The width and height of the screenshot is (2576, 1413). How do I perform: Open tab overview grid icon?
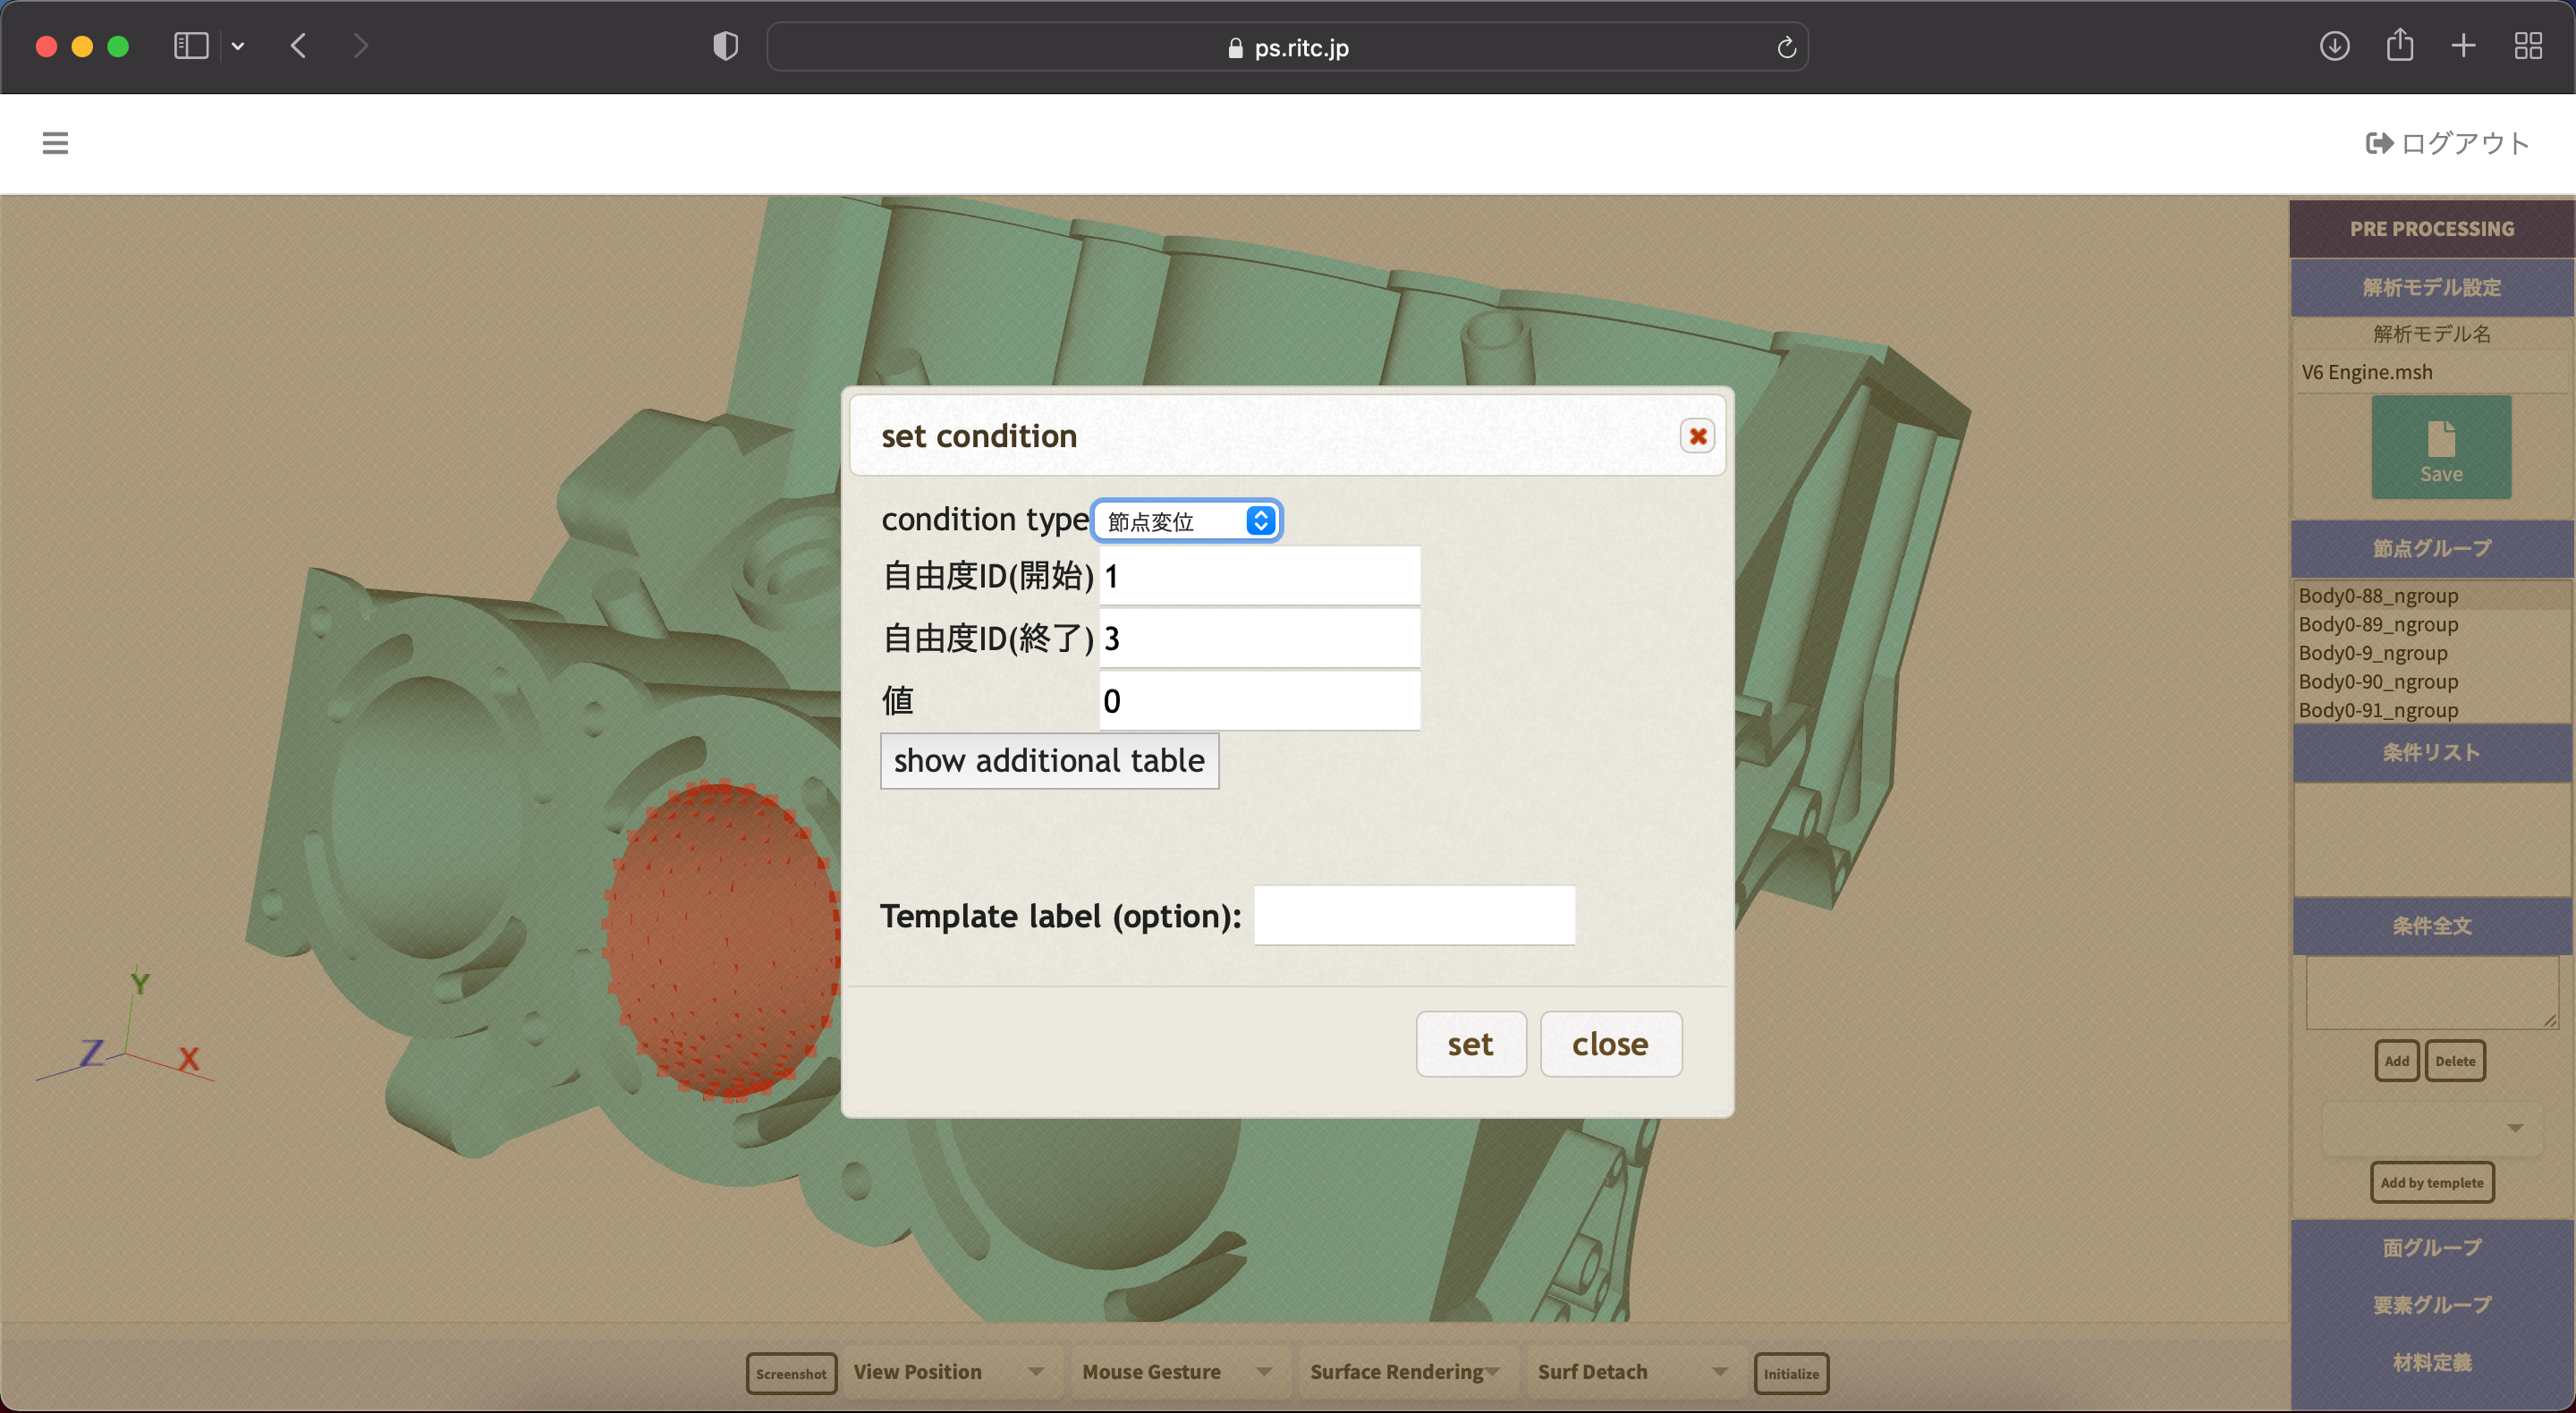pos(2527,46)
